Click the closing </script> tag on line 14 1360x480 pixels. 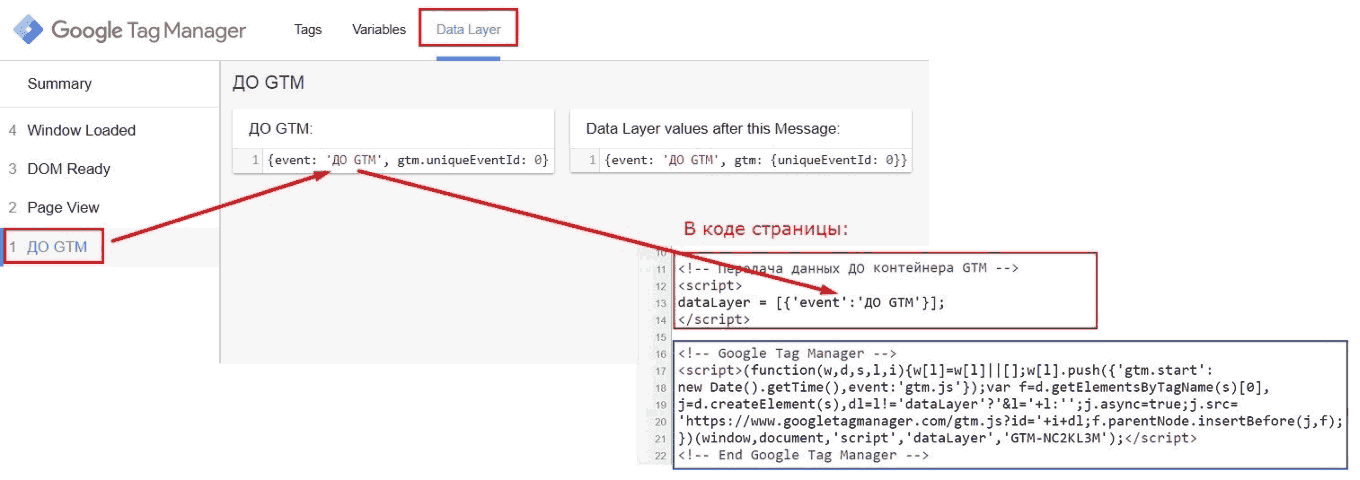click(x=714, y=319)
